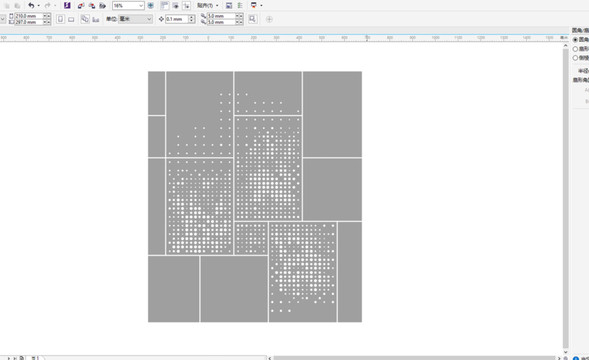589x360 pixels.
Task: Click the Export icon in the toolbar
Action: coord(92,6)
